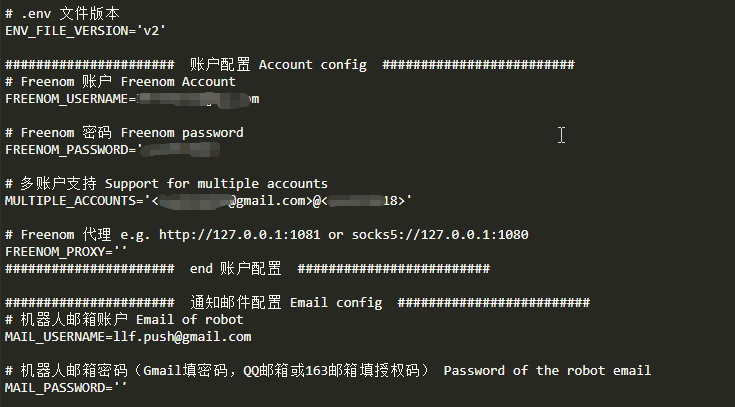Click the 'Account config' header text
735x407 pixels.
coord(313,65)
